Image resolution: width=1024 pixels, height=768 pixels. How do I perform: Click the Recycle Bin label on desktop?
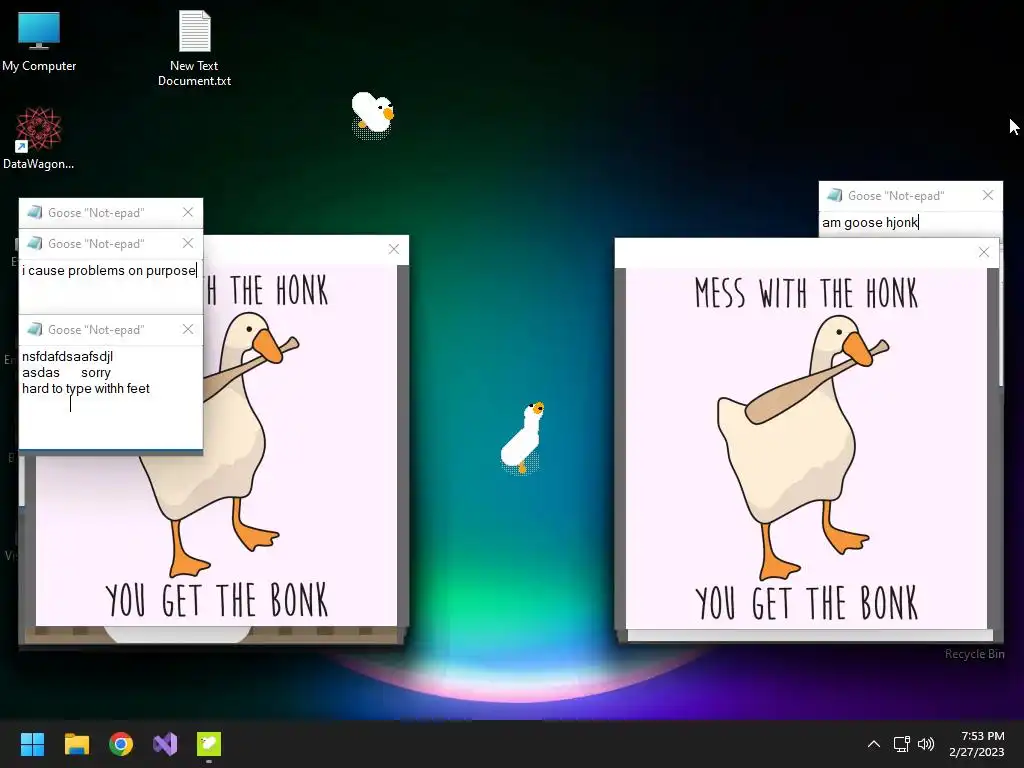pos(974,654)
